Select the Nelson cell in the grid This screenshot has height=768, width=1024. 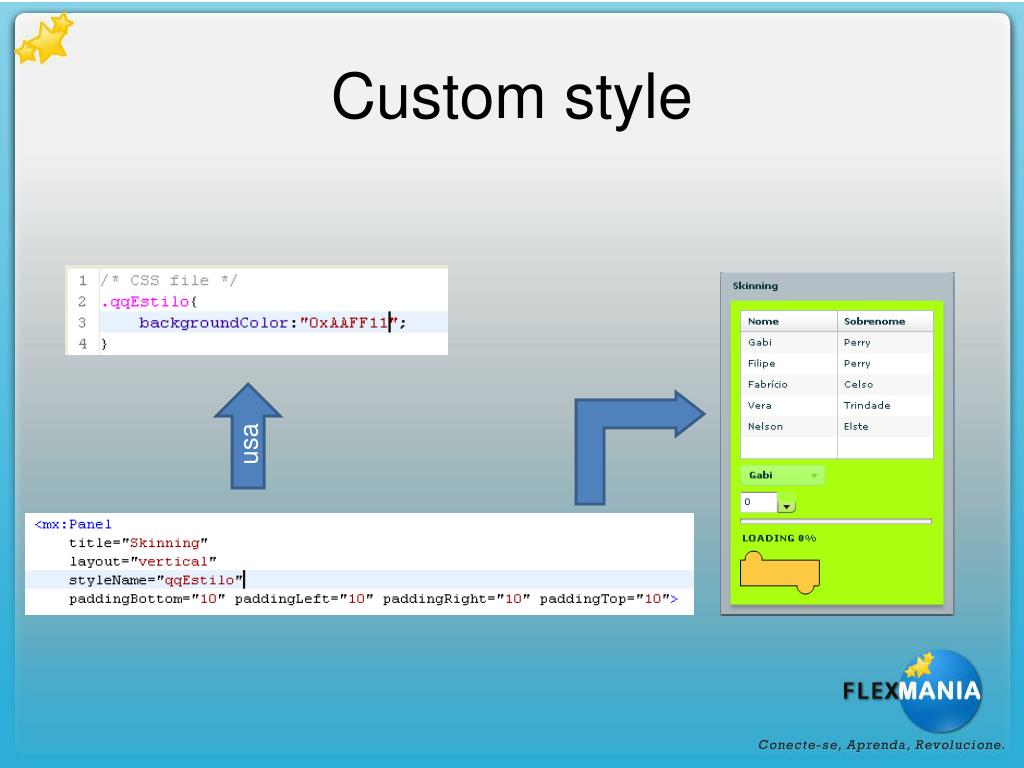[789, 426]
